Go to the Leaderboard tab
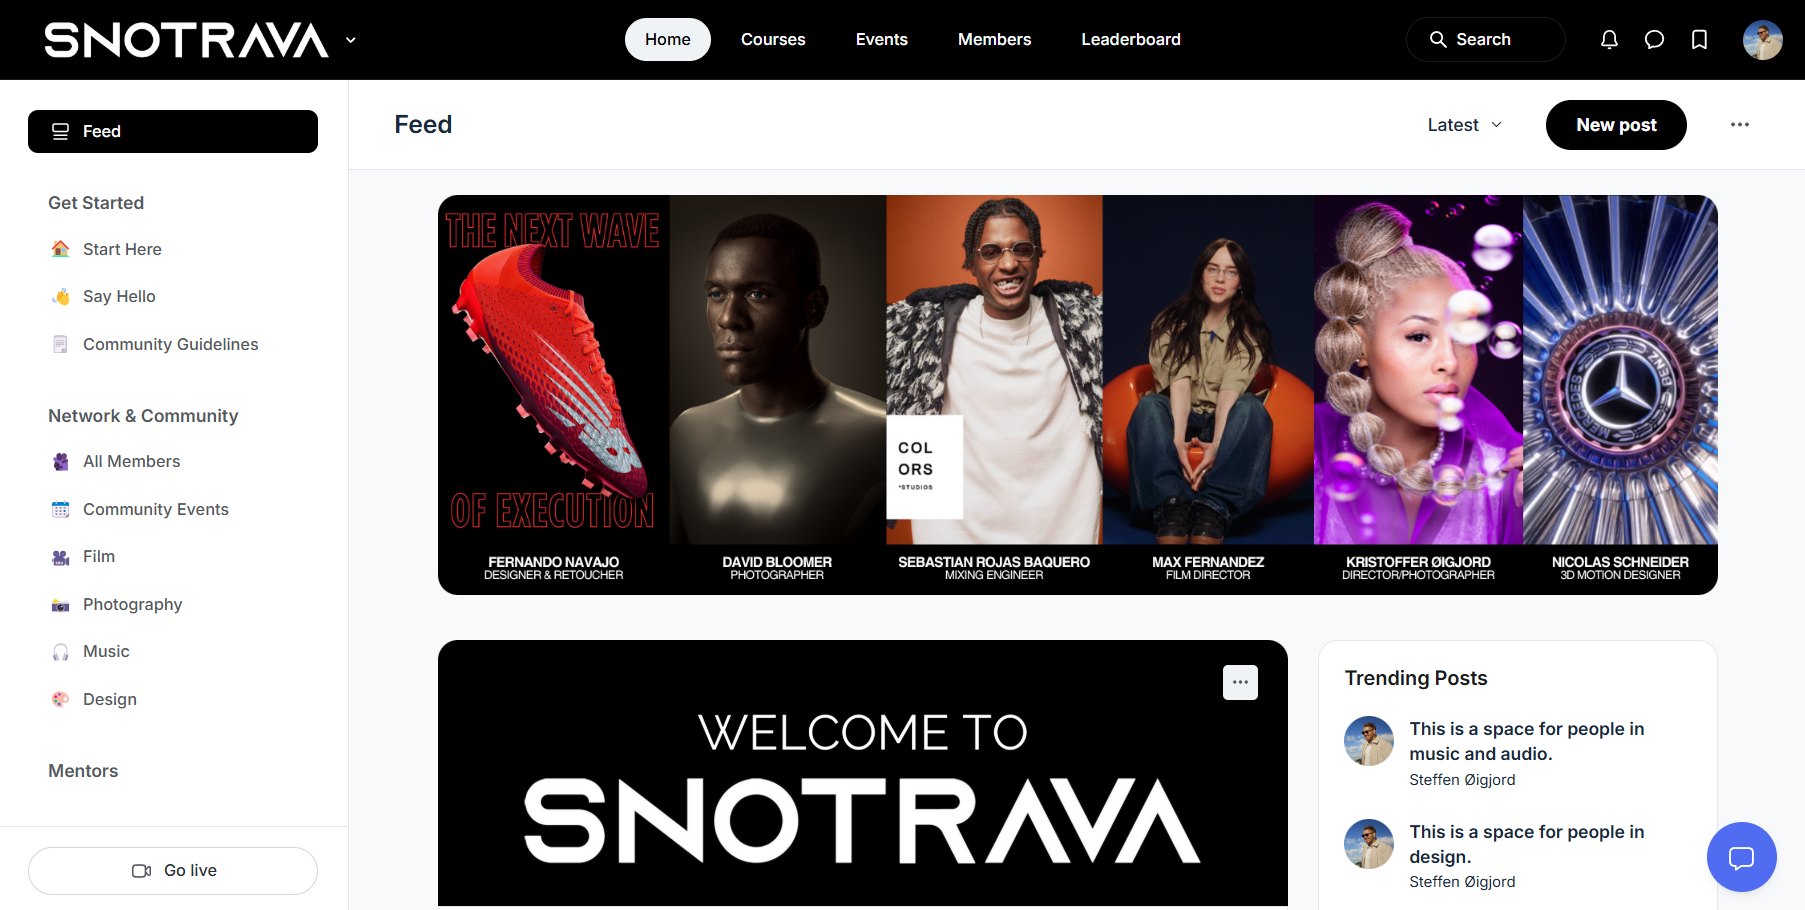This screenshot has height=910, width=1805. click(1131, 39)
